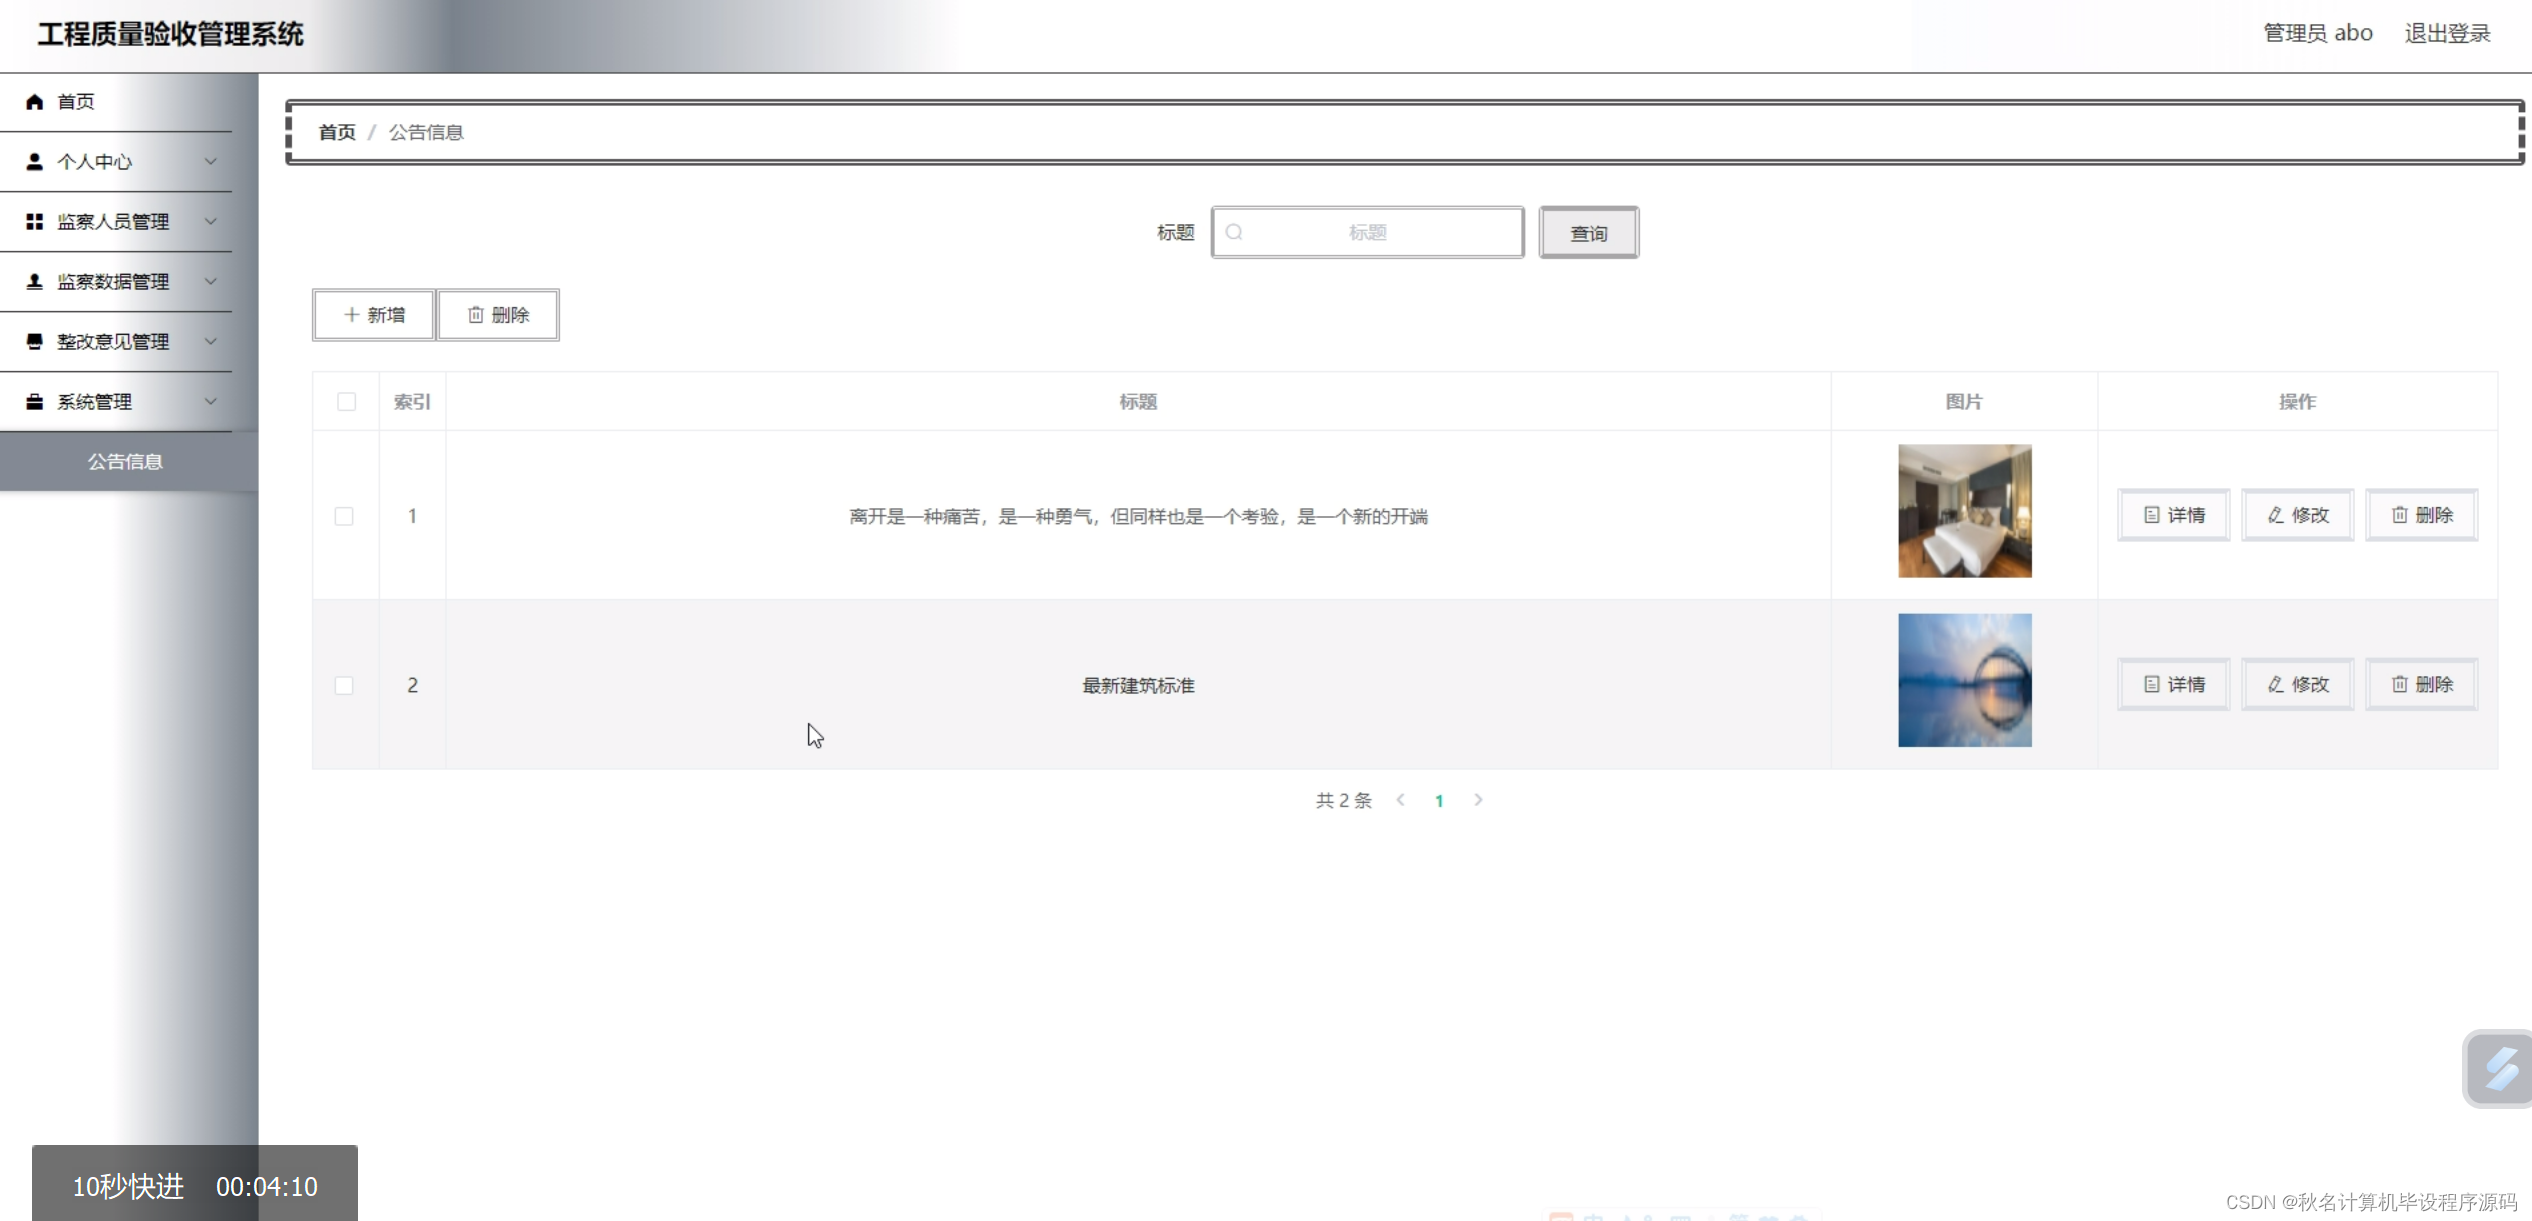This screenshot has height=1221, width=2532.
Task: Click the floating bird widget icon at the right edge
Action: pyautogui.click(x=2500, y=1069)
